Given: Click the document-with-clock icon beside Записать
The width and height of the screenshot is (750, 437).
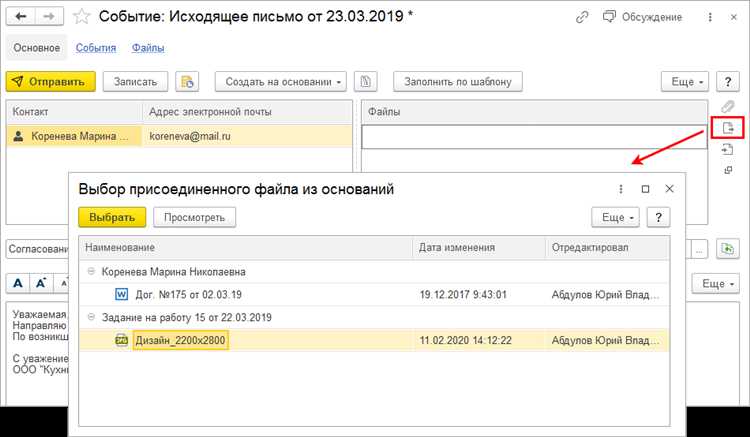Looking at the screenshot, I should (x=187, y=82).
